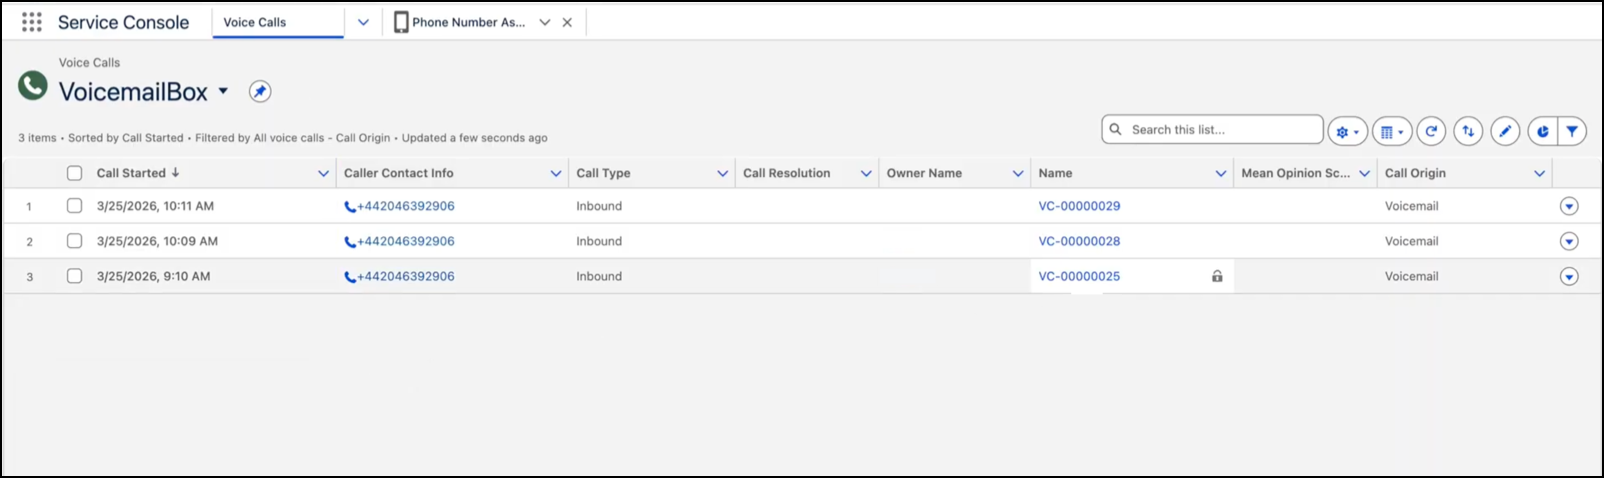Open the display-as table selector
Viewport: 1604px width, 478px height.
[1392, 131]
